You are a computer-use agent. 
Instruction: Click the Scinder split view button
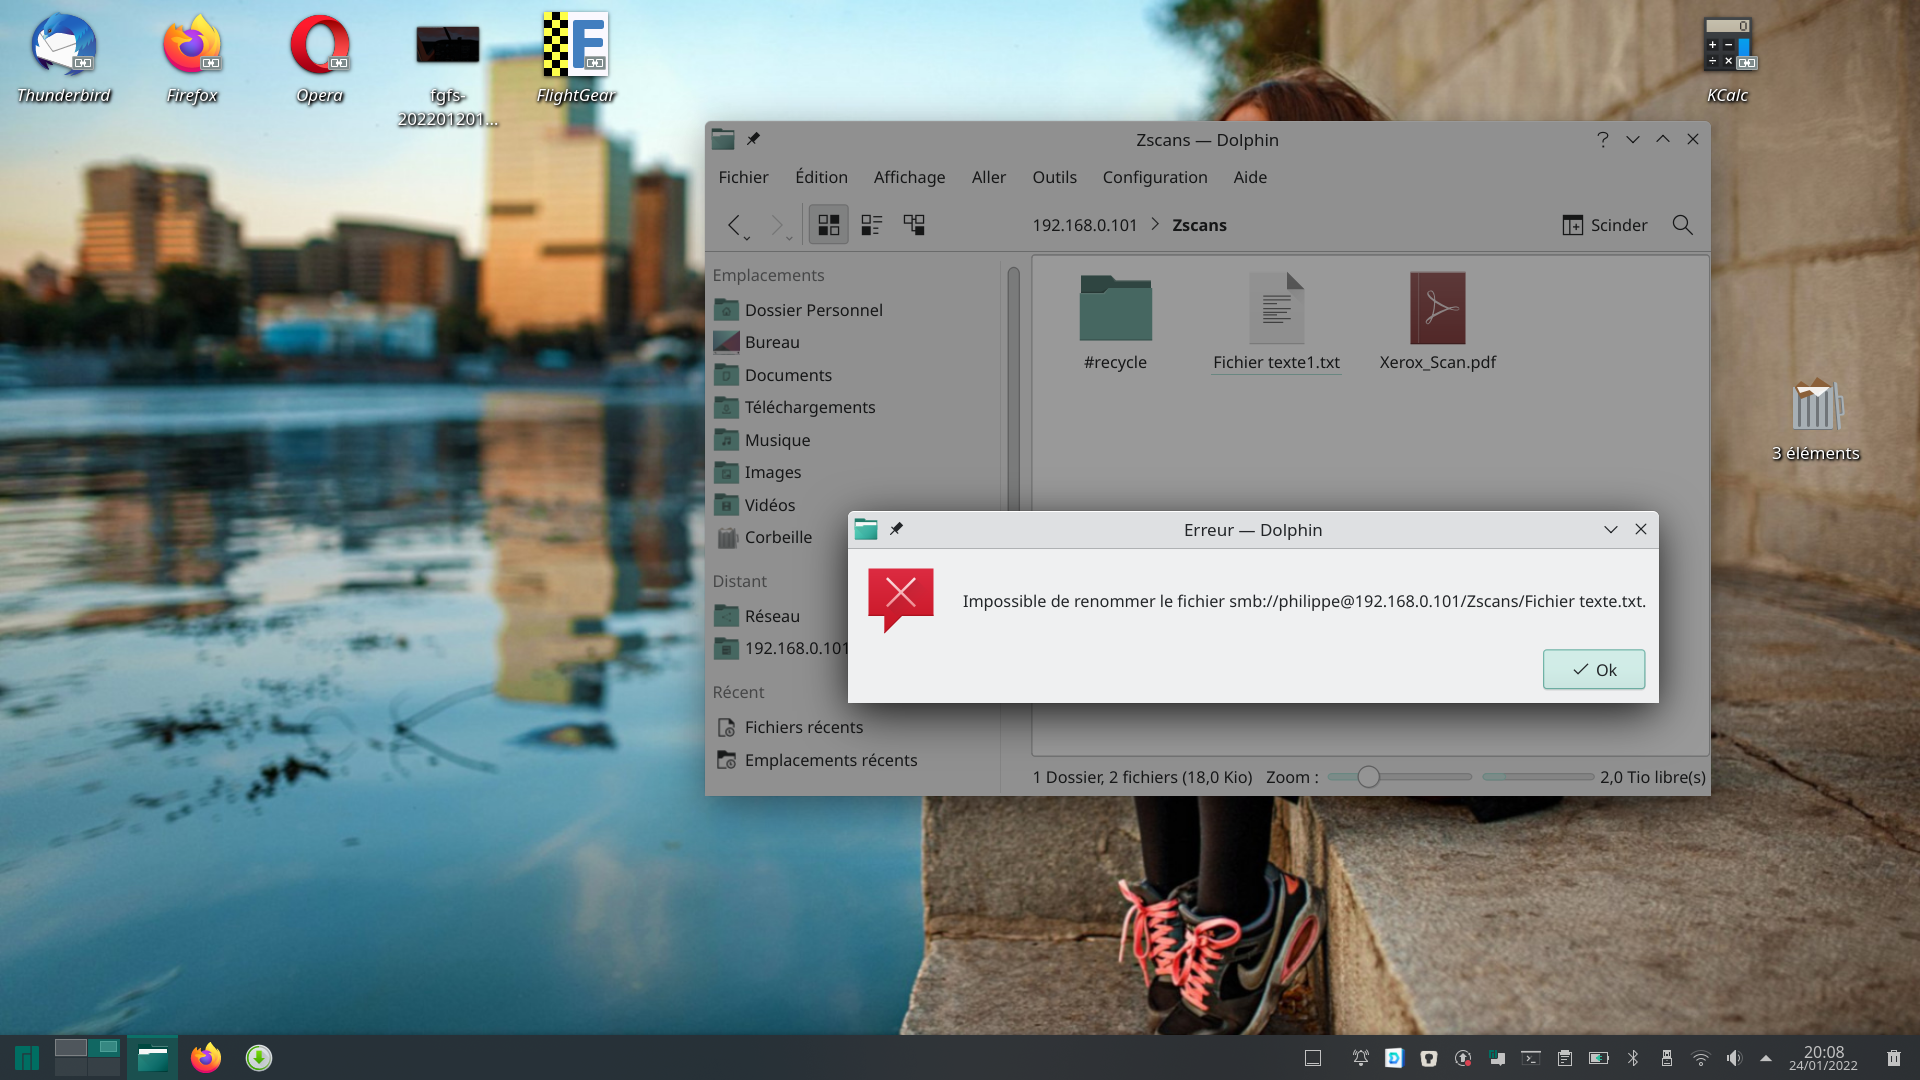(1604, 225)
